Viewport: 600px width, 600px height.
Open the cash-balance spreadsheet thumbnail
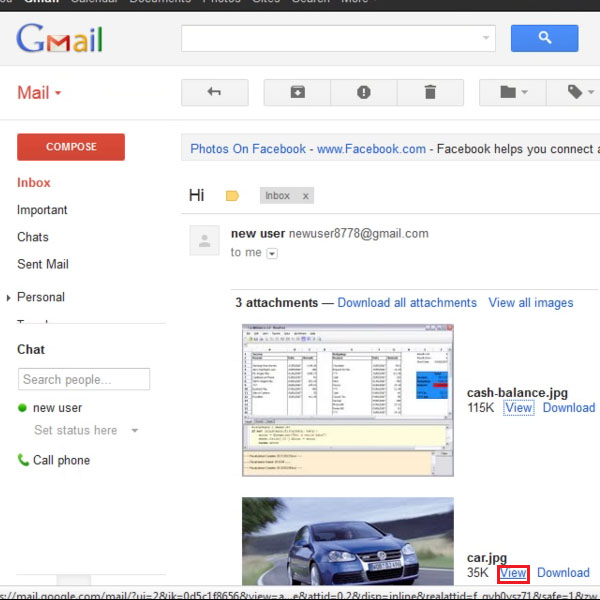tap(348, 400)
